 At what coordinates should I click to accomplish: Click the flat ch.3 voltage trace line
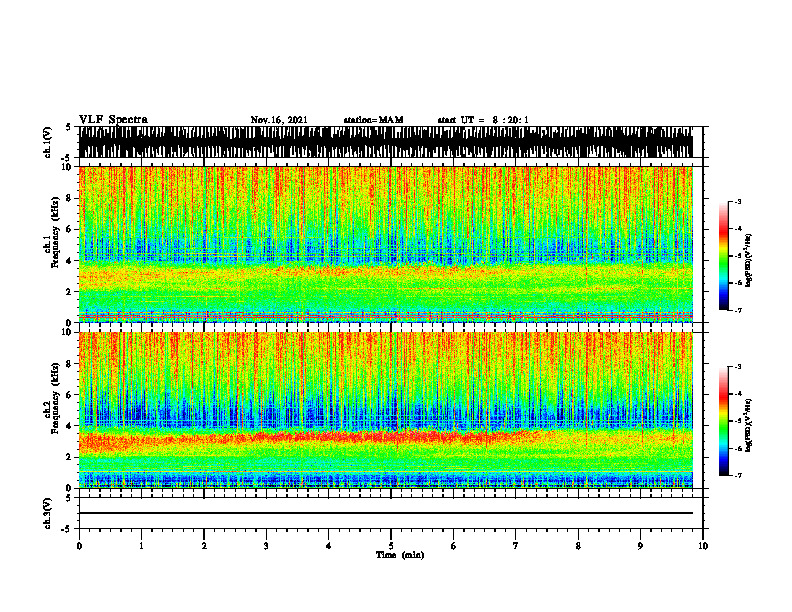click(x=386, y=513)
